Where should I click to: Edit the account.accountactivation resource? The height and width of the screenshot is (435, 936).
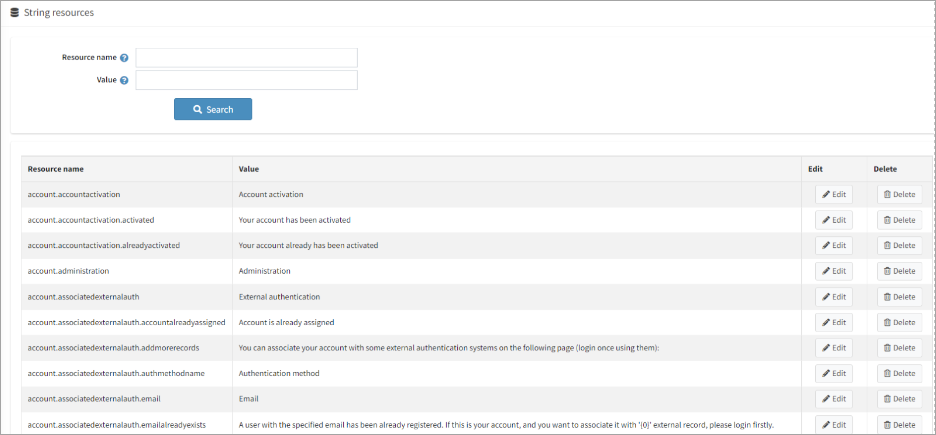coord(834,194)
